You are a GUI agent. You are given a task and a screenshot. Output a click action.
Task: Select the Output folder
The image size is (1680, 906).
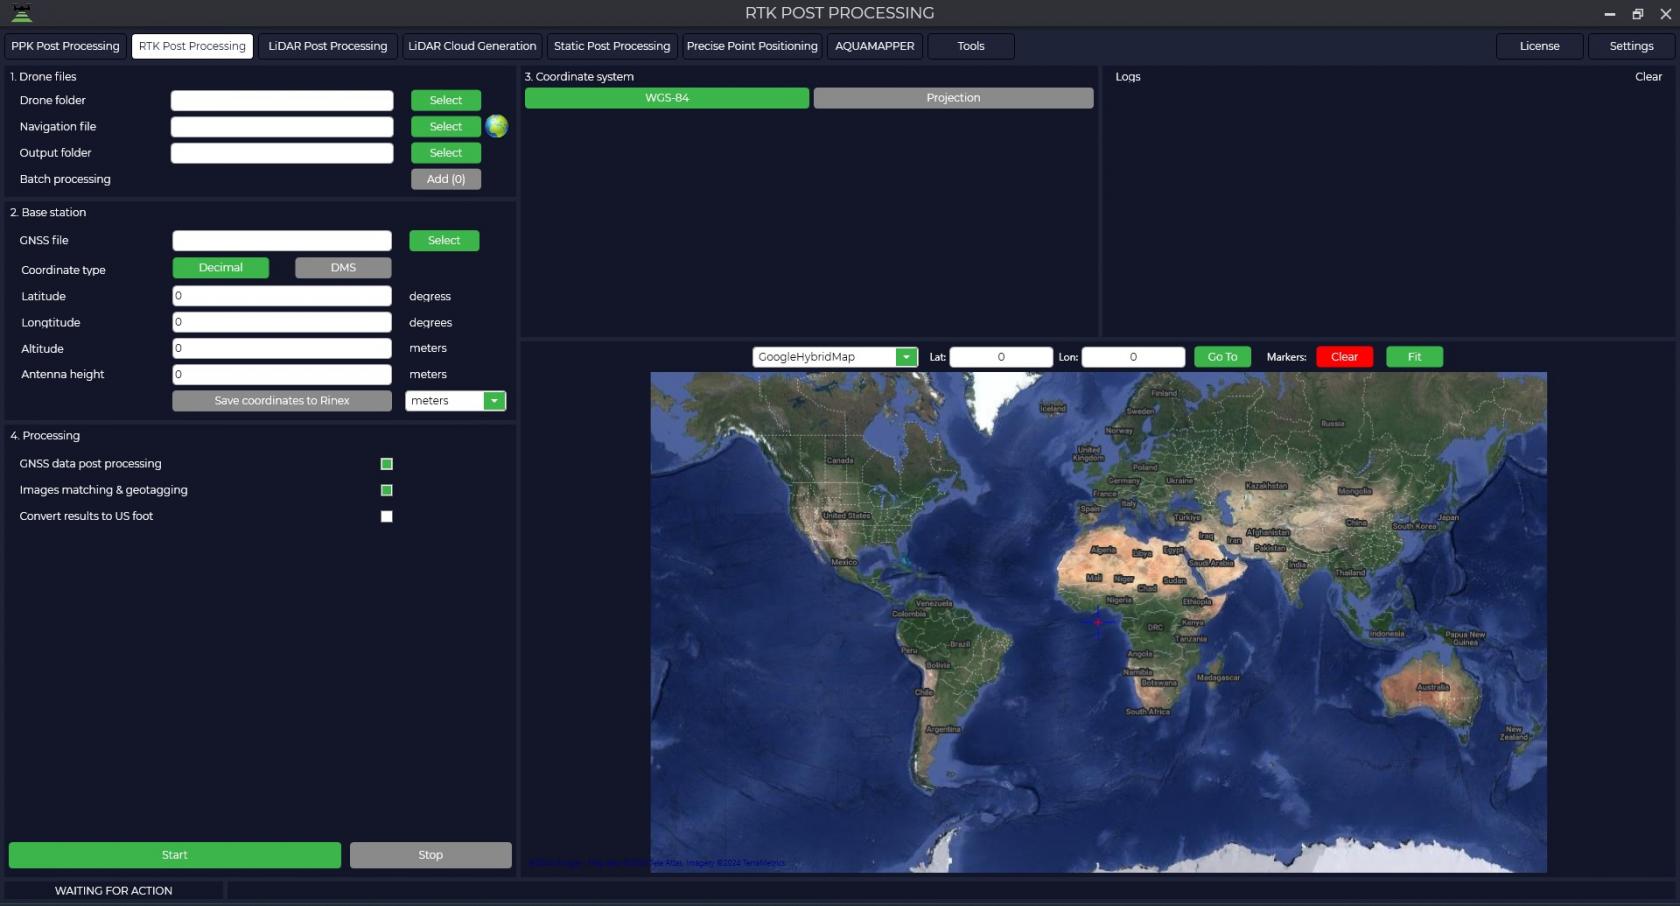[446, 153]
